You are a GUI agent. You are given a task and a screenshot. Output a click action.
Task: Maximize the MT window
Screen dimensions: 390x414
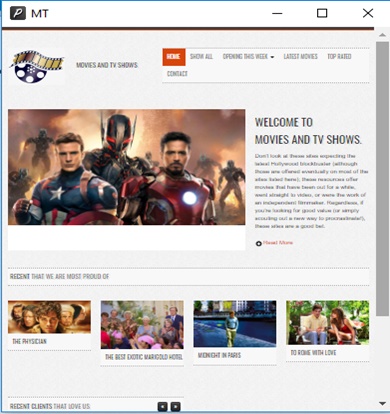coord(322,13)
